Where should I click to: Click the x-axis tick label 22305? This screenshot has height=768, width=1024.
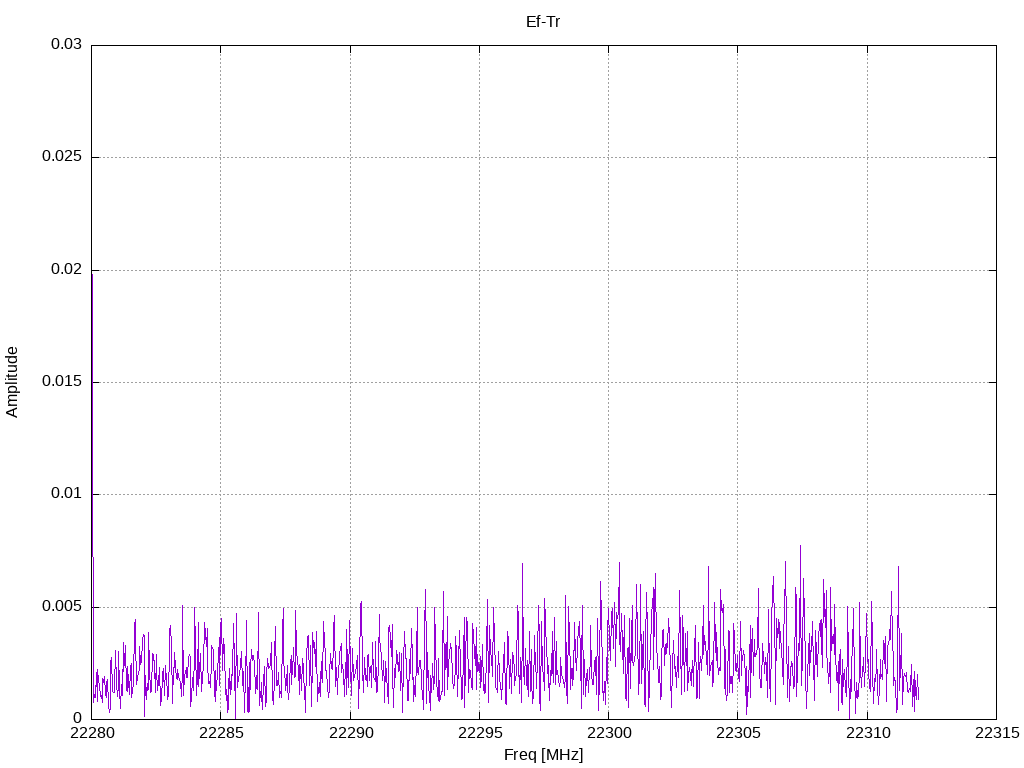coord(738,733)
